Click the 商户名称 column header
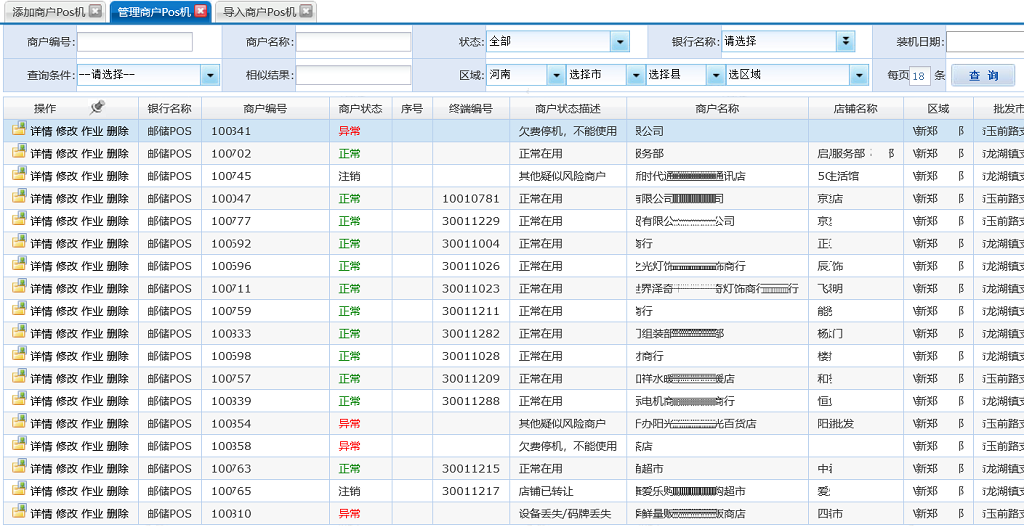Viewport: 1024px width, 527px height. 717,108
